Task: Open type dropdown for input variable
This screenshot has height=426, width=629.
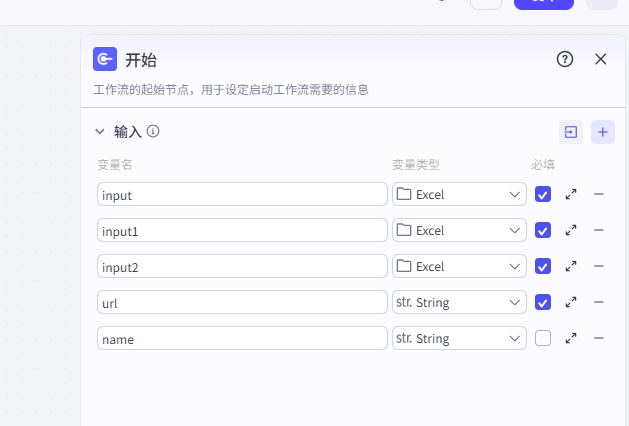Action: [459, 194]
